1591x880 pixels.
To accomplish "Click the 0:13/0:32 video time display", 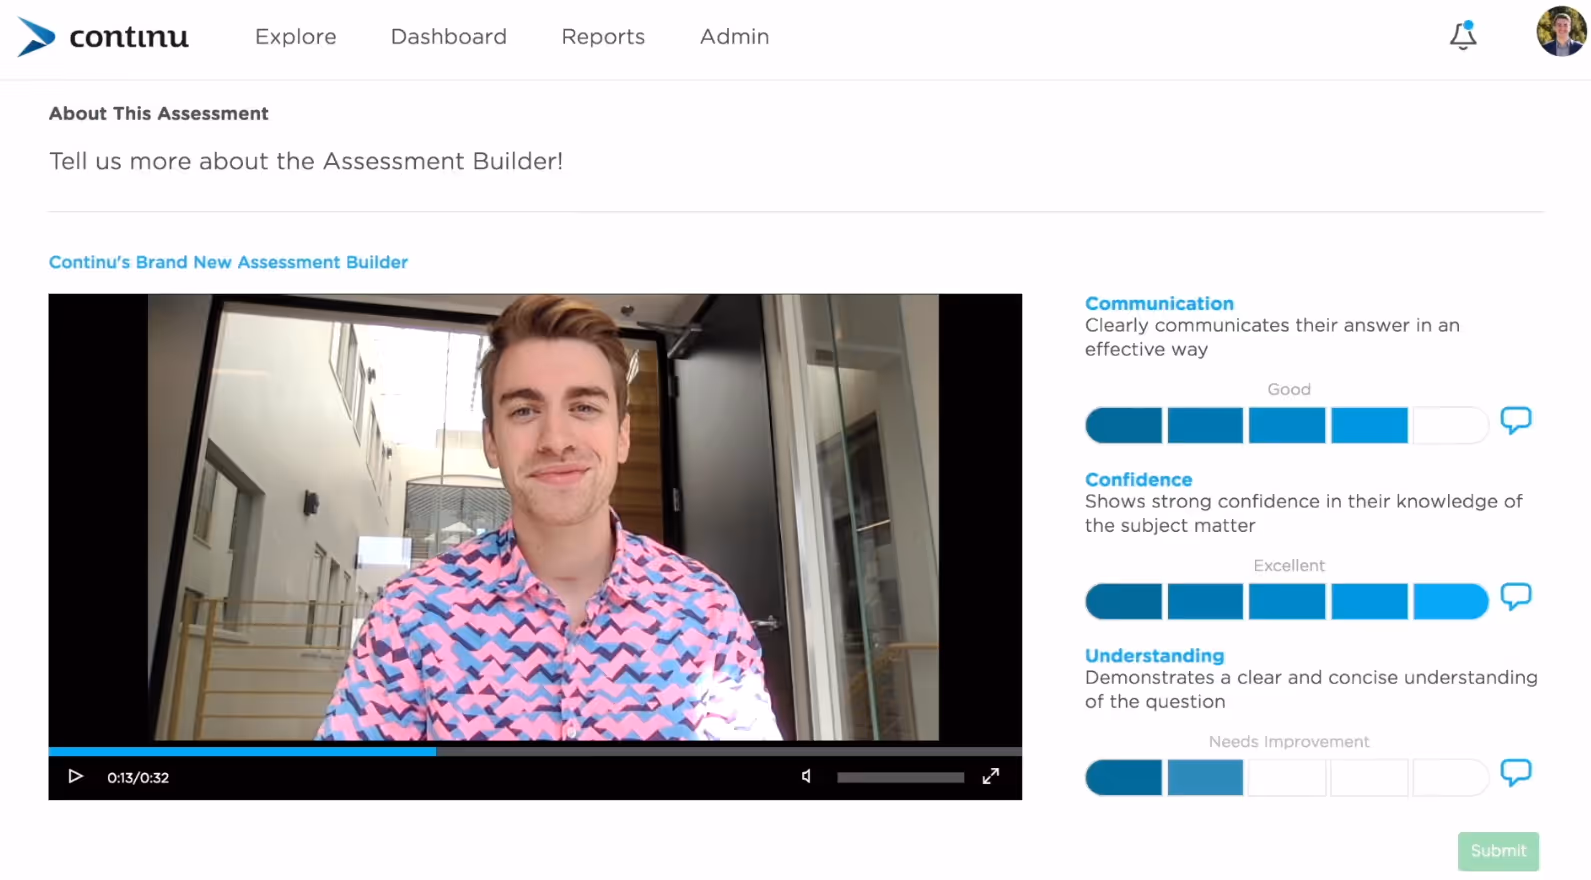I will point(138,777).
